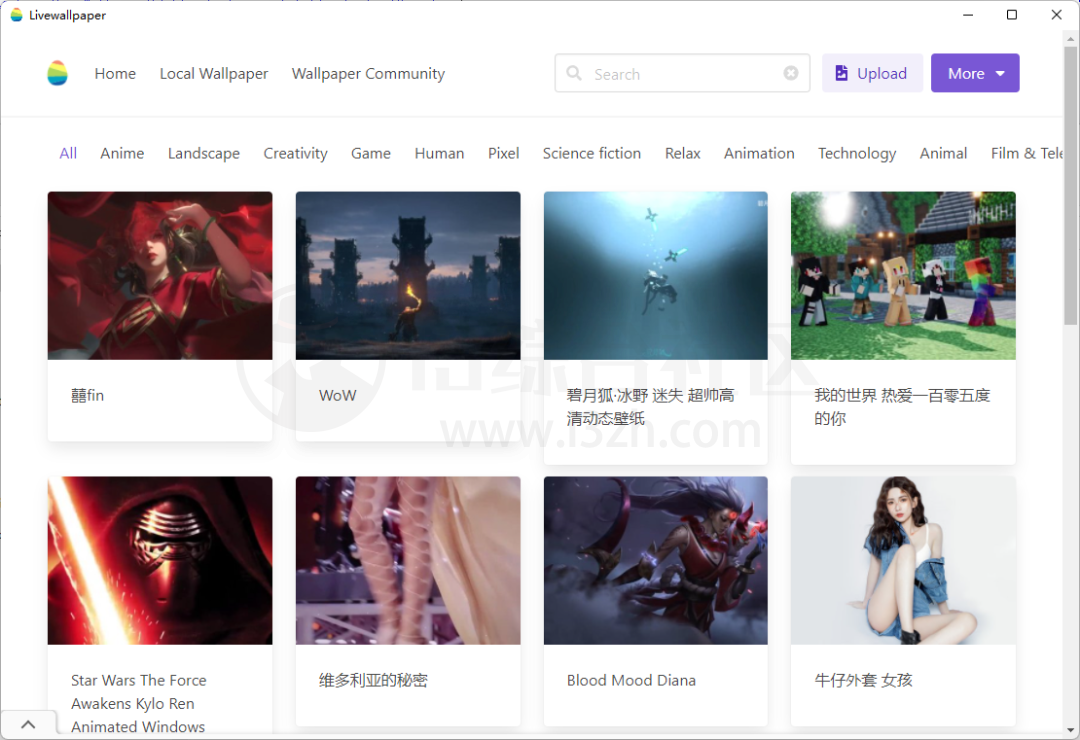The image size is (1080, 740).
Task: Filter by the Animal category
Action: [943, 153]
